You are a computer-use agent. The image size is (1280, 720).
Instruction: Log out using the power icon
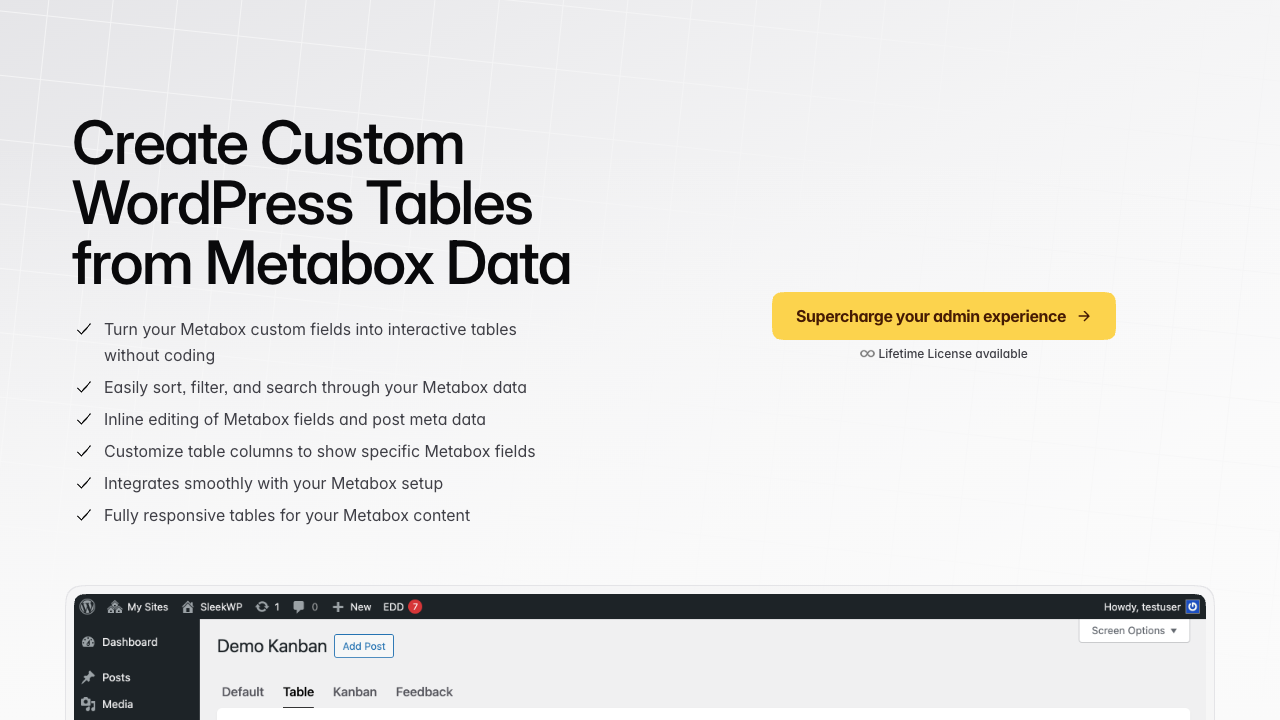click(1192, 606)
